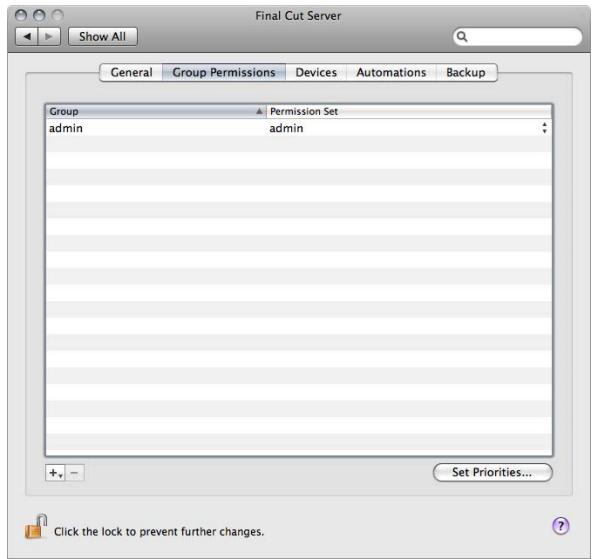The height and width of the screenshot is (559, 593).
Task: Click the lock description text
Action: coord(159,531)
